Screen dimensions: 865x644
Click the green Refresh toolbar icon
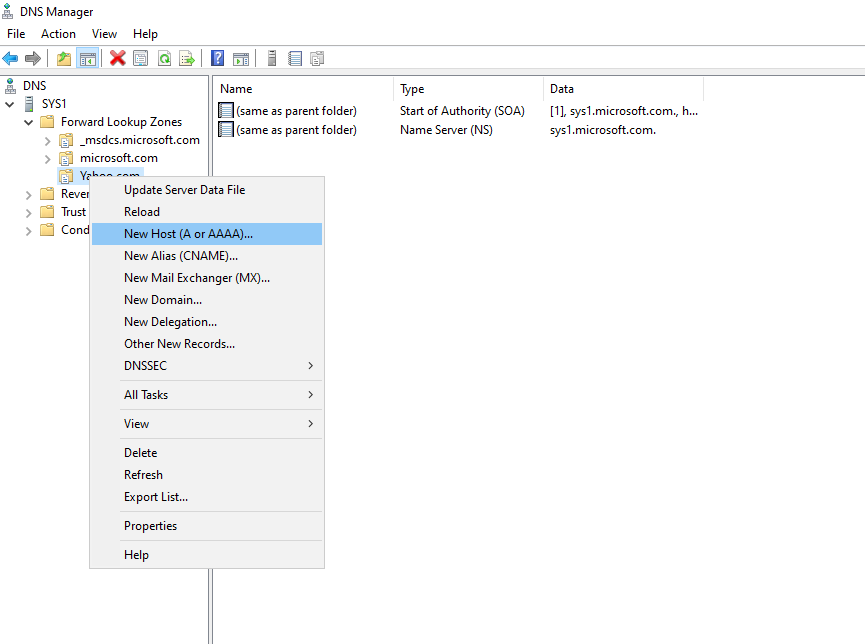pyautogui.click(x=164, y=58)
